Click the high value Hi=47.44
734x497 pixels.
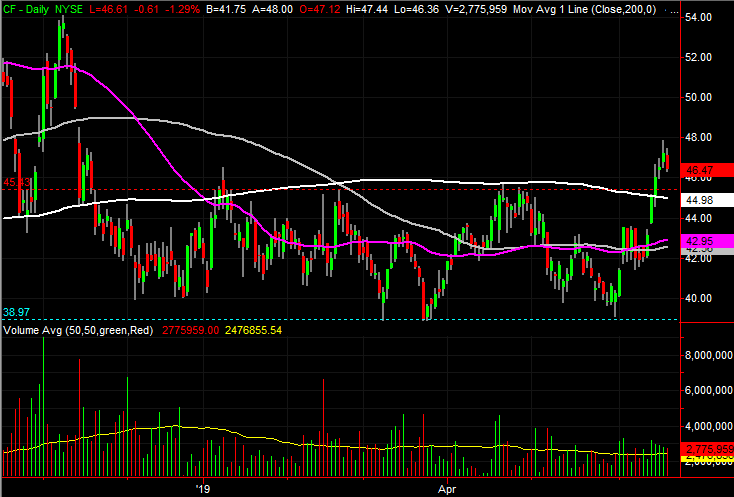(367, 9)
